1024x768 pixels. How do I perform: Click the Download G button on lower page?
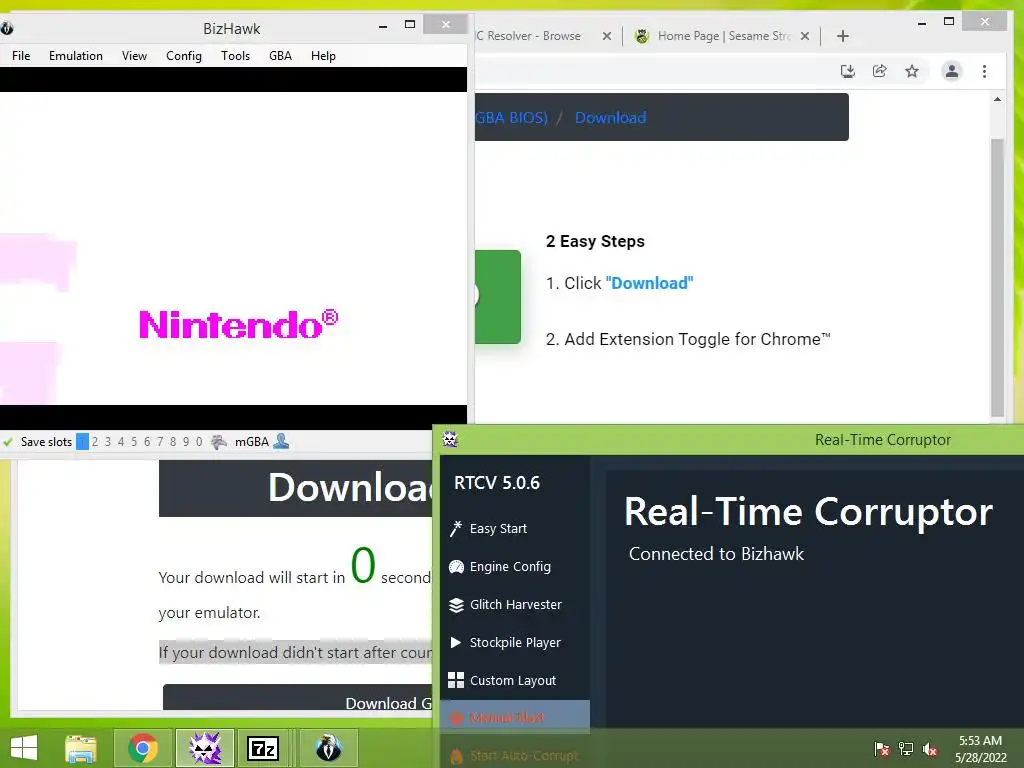(297, 697)
